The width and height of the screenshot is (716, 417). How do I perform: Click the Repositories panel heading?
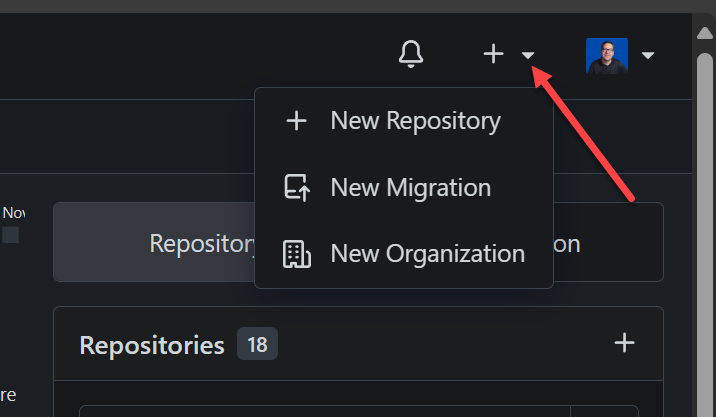pos(151,345)
